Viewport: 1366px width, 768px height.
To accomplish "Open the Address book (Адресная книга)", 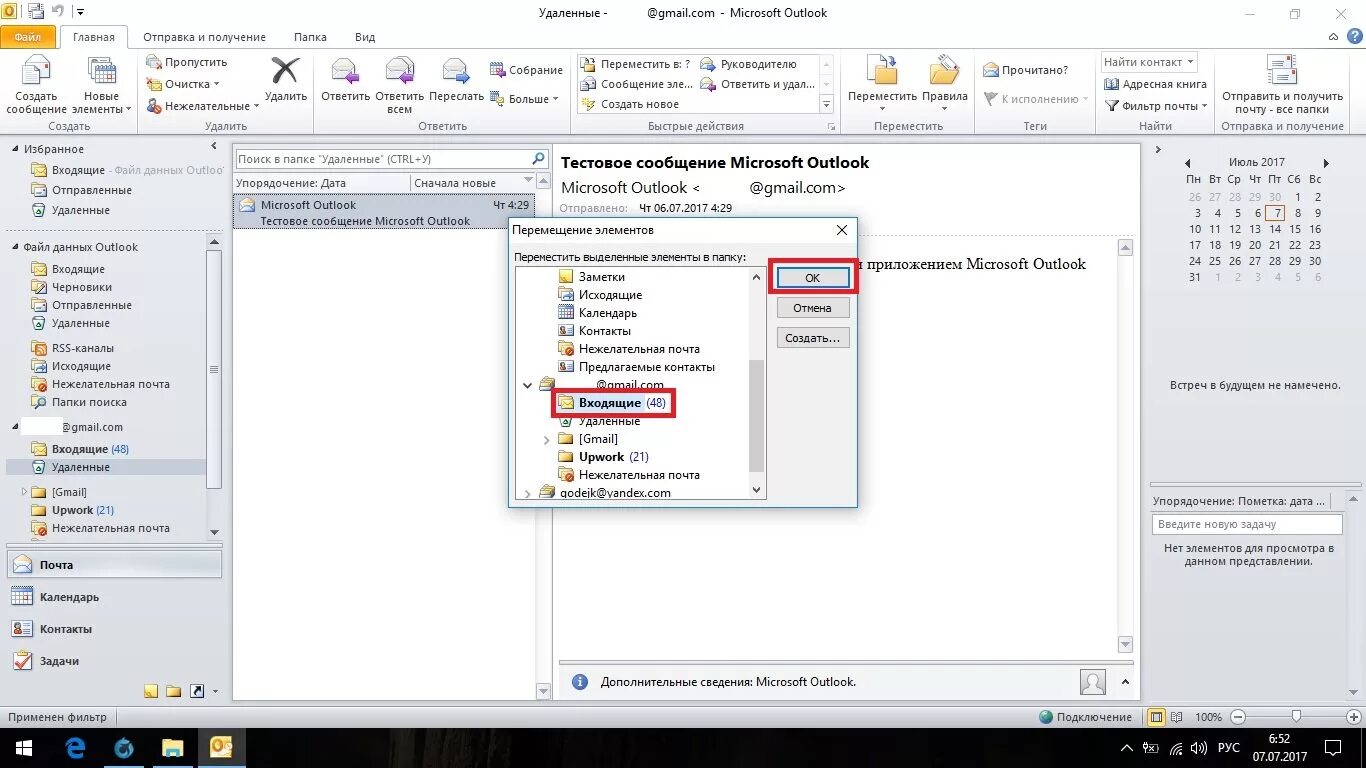I will pyautogui.click(x=1155, y=84).
